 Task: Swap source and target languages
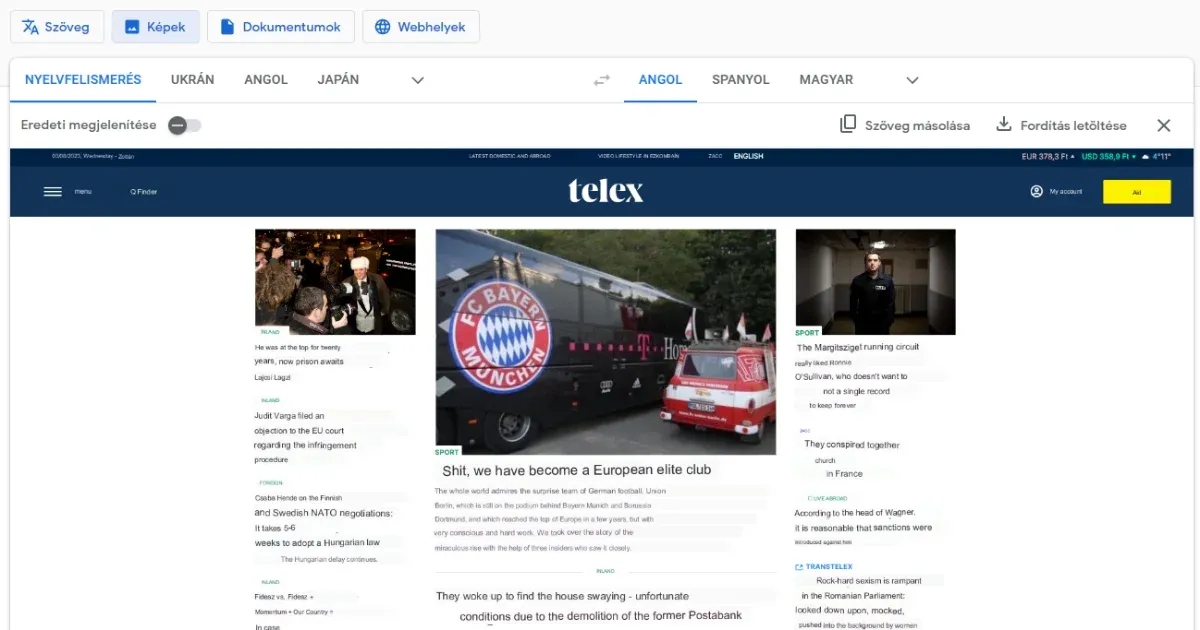601,80
